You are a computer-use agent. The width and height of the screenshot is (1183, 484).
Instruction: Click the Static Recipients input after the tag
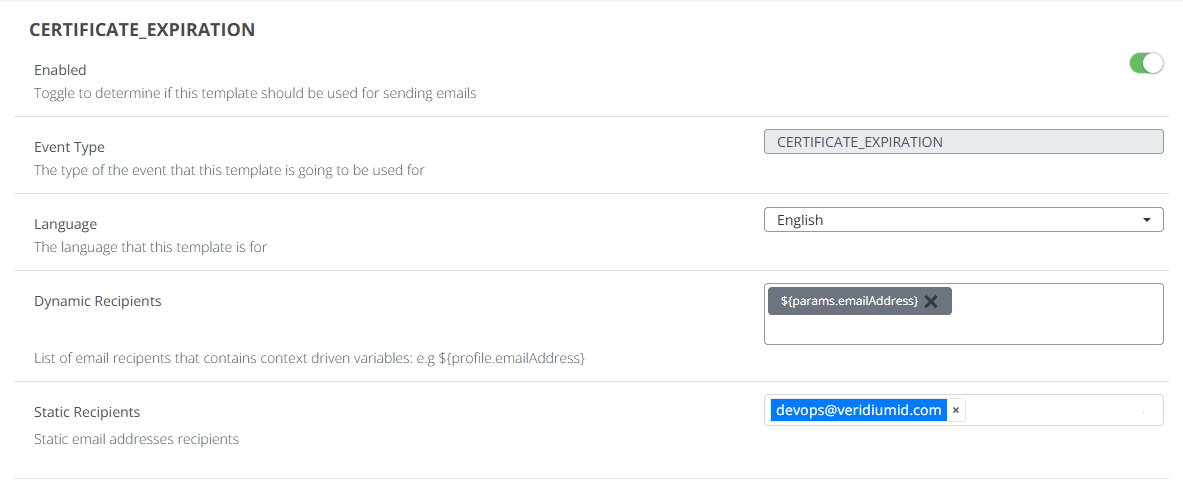[x=1060, y=410]
